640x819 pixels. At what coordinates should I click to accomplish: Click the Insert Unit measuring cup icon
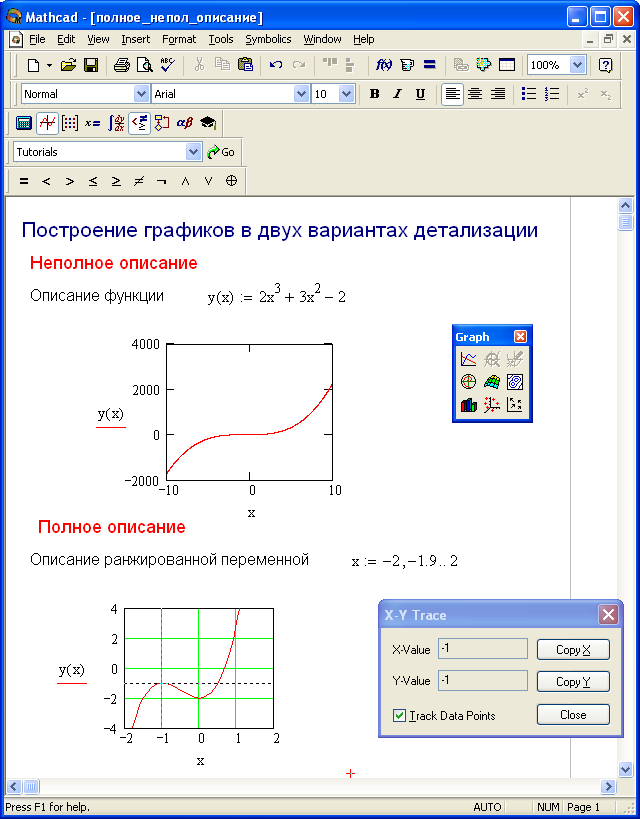pyautogui.click(x=407, y=65)
